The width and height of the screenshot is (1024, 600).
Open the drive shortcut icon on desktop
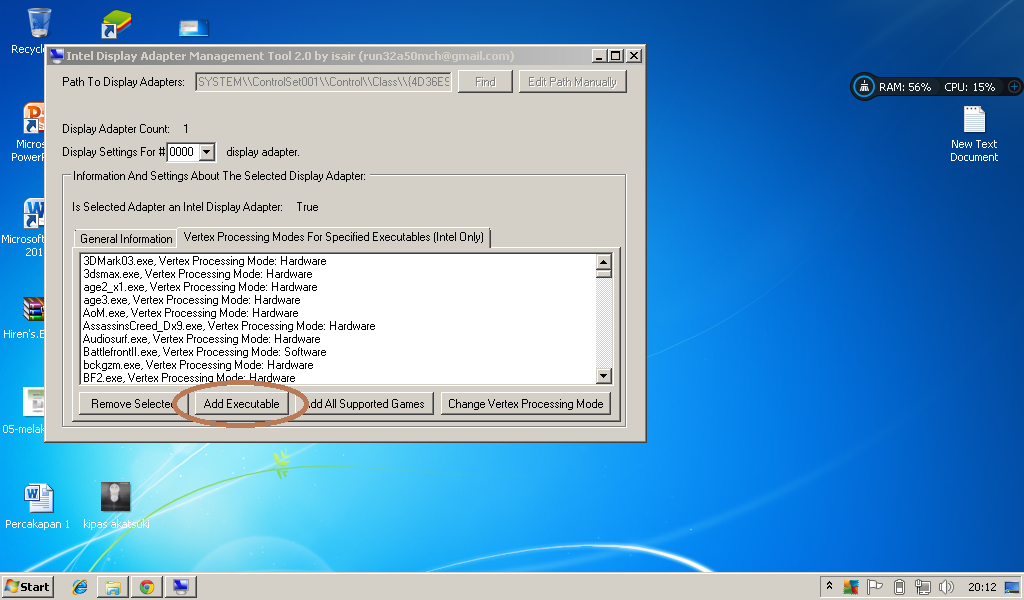tap(193, 27)
